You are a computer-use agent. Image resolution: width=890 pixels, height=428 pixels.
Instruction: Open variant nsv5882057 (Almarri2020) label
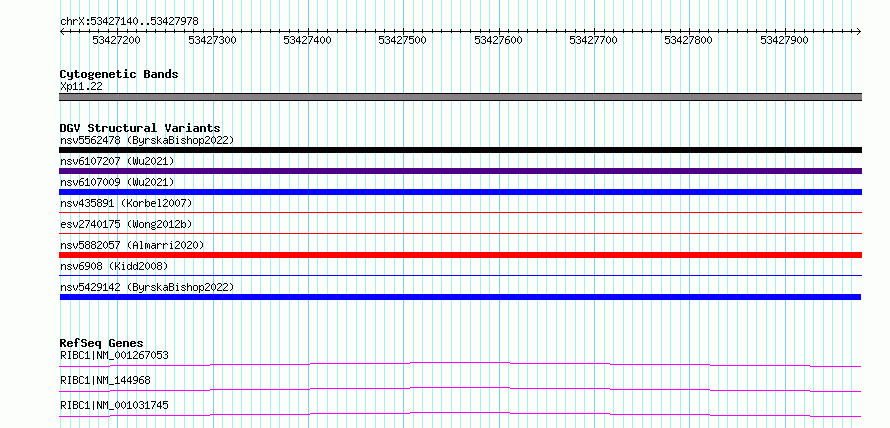pos(132,245)
